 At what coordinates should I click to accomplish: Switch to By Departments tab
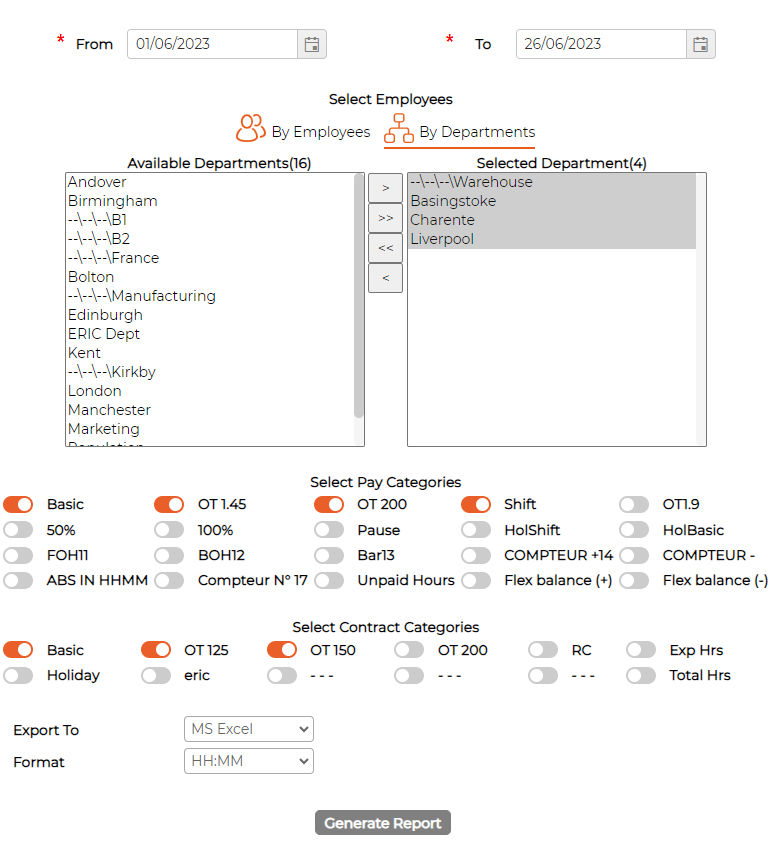pyautogui.click(x=459, y=129)
